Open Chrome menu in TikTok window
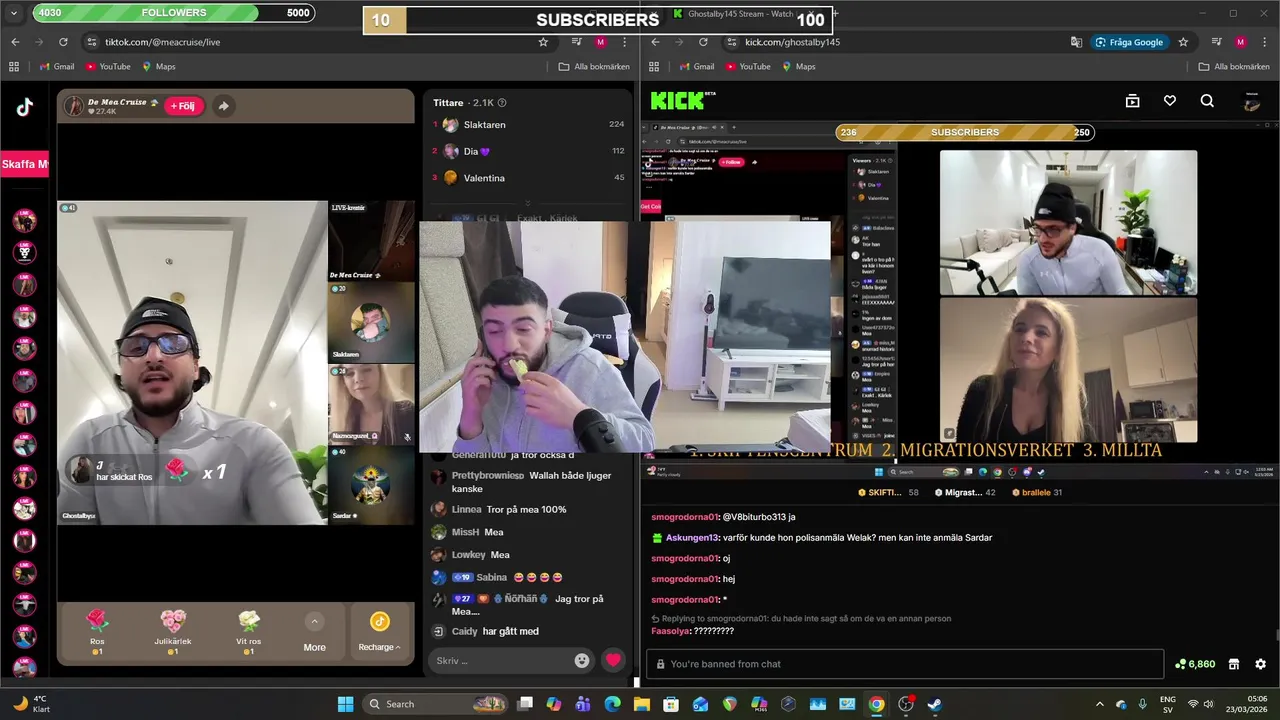Screen dimensions: 1280x720 click(625, 42)
